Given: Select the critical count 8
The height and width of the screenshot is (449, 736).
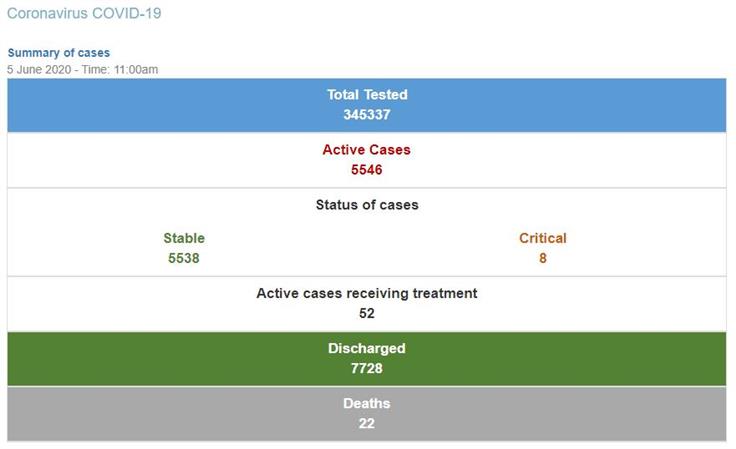Looking at the screenshot, I should [x=543, y=258].
